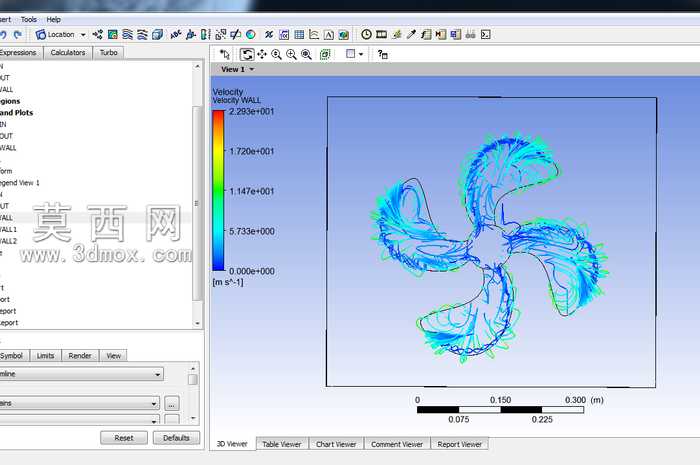Enable the Rotate view tool
The height and width of the screenshot is (465, 700).
[247, 54]
